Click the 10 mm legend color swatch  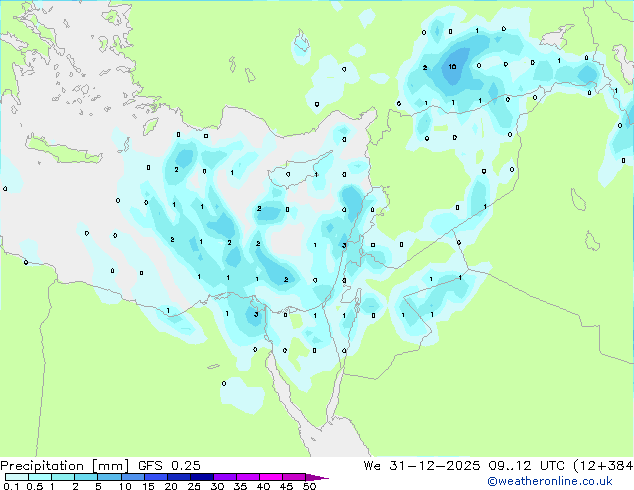[x=132, y=477]
